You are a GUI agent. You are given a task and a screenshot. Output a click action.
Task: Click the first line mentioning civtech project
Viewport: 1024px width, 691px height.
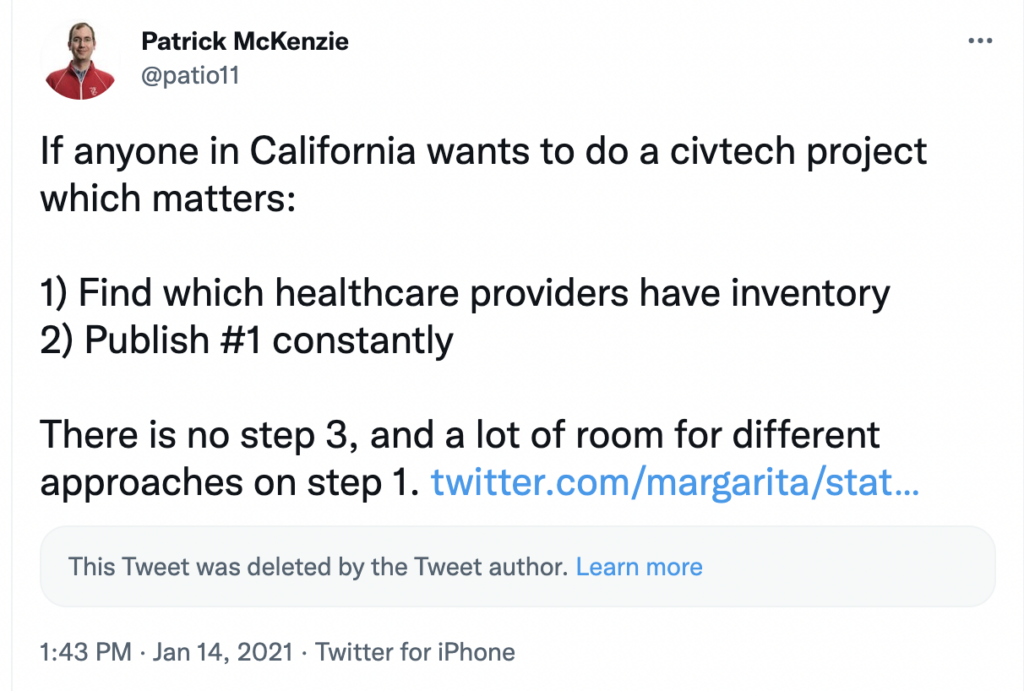pos(484,151)
